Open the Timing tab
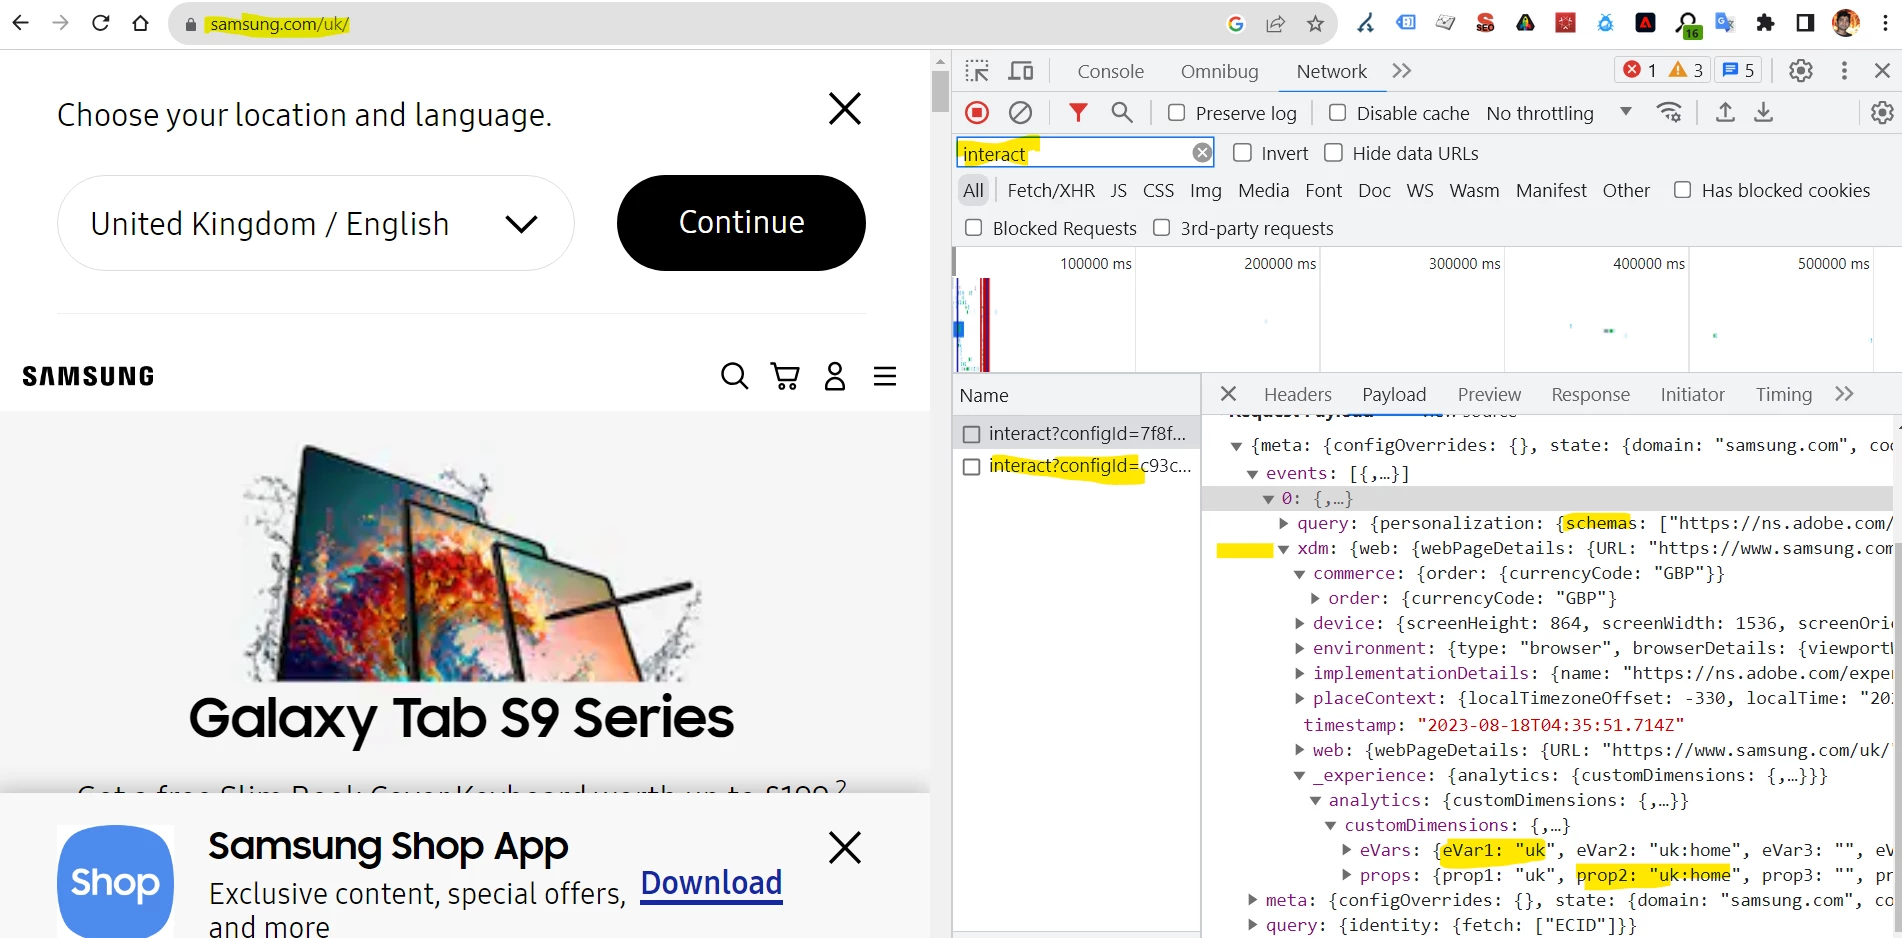The height and width of the screenshot is (938, 1902). [1783, 394]
